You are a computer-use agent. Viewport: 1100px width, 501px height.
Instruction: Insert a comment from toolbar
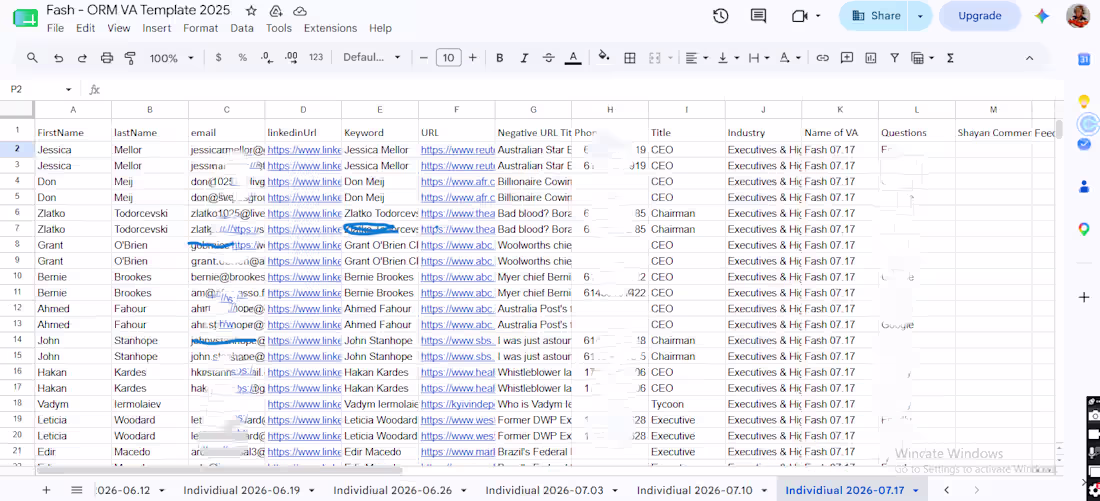[x=847, y=58]
